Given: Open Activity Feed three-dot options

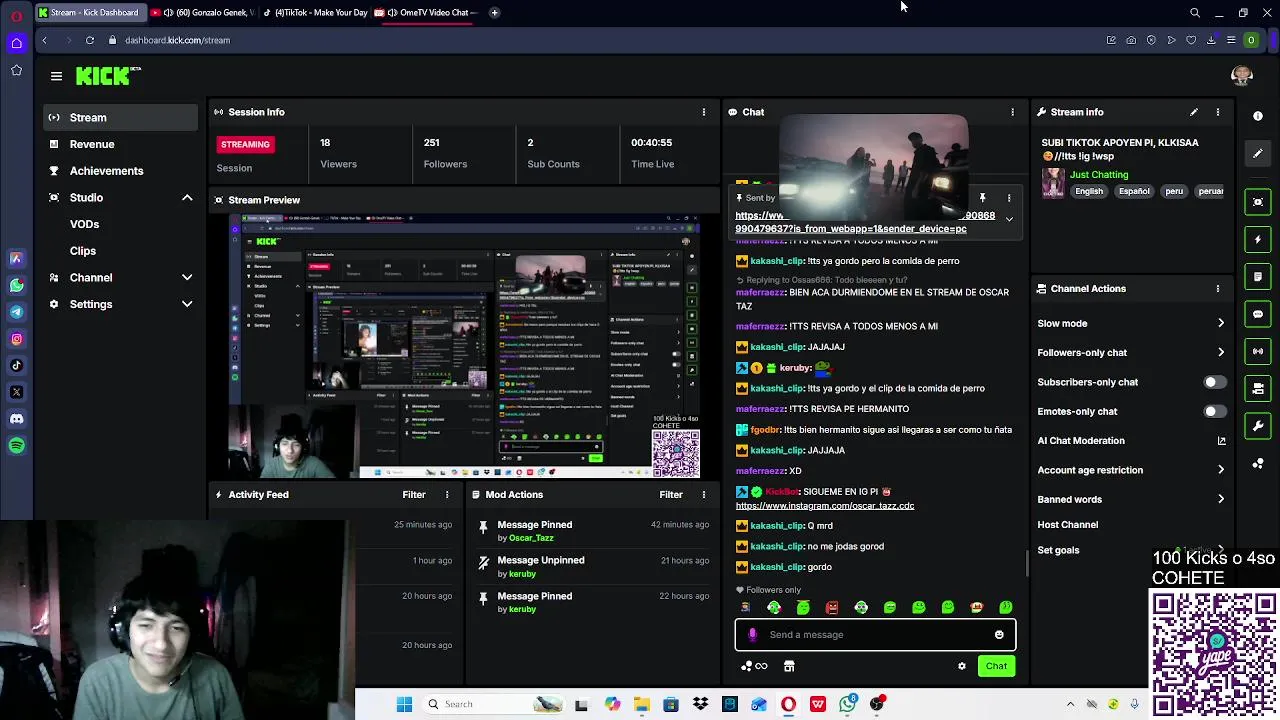Looking at the screenshot, I should pos(447,494).
